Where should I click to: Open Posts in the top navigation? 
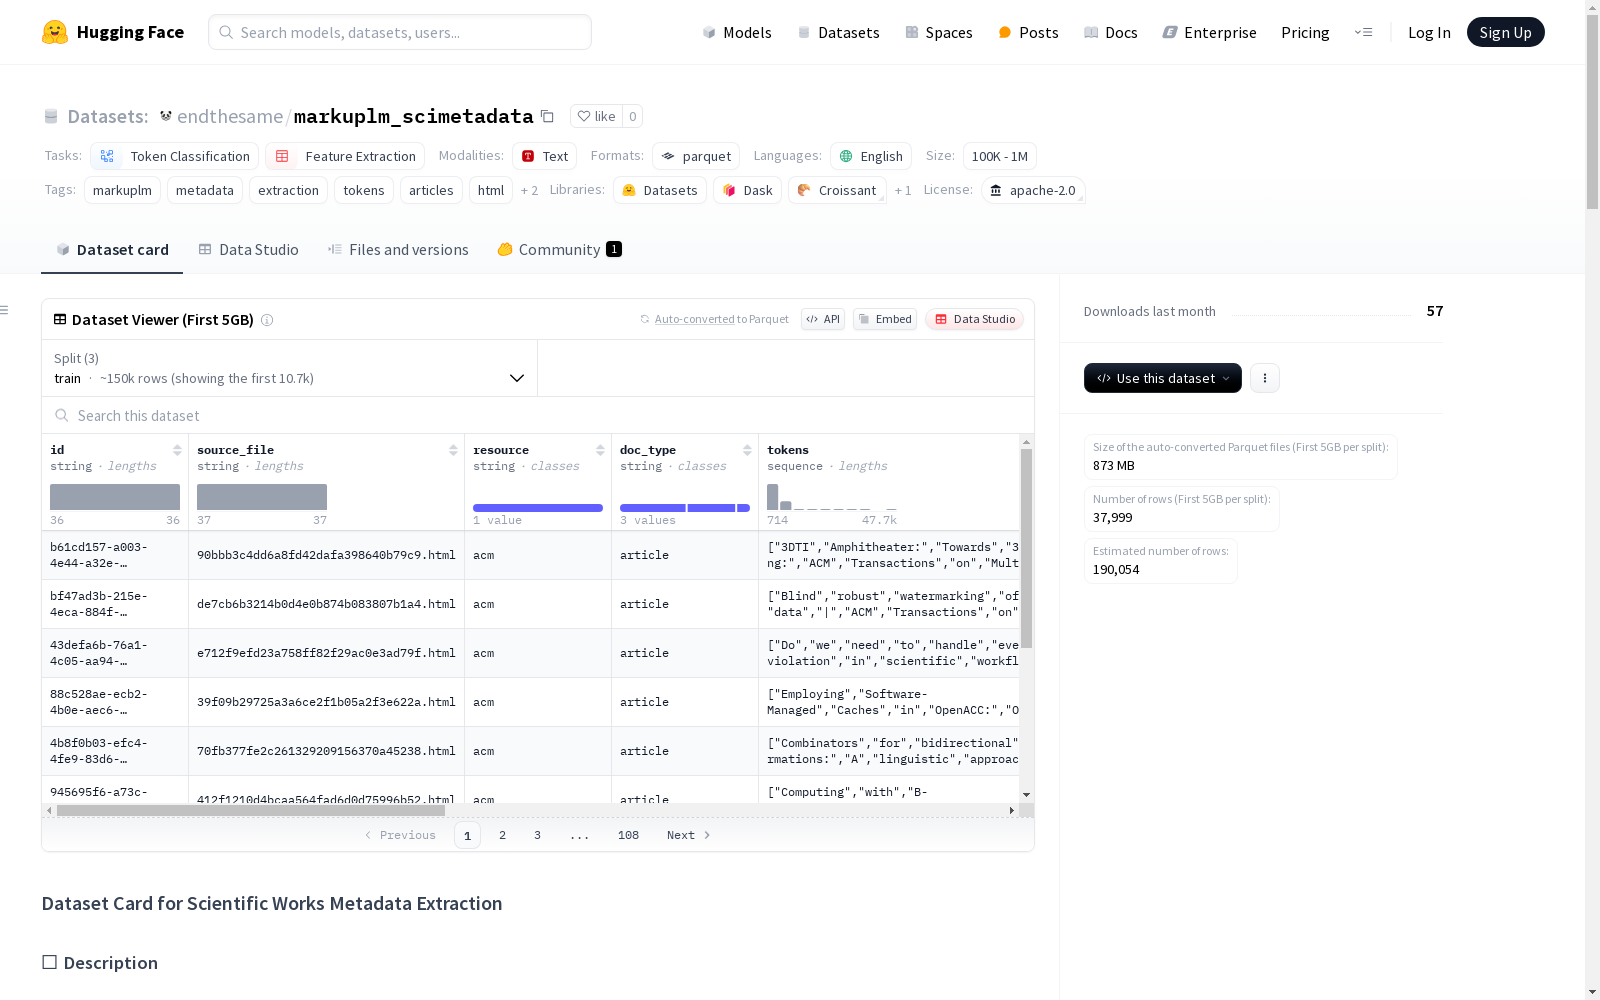1028,32
